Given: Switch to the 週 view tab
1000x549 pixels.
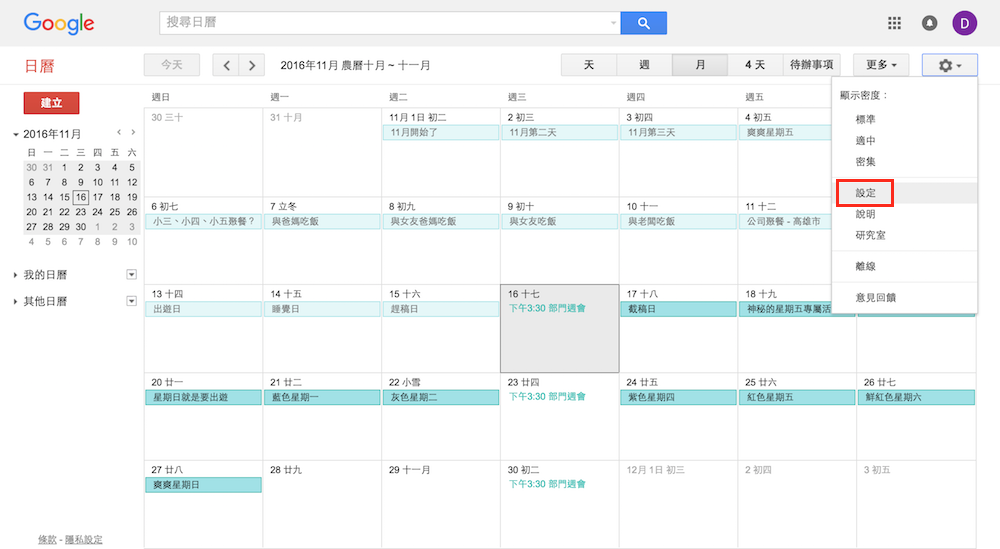Looking at the screenshot, I should click(x=644, y=65).
